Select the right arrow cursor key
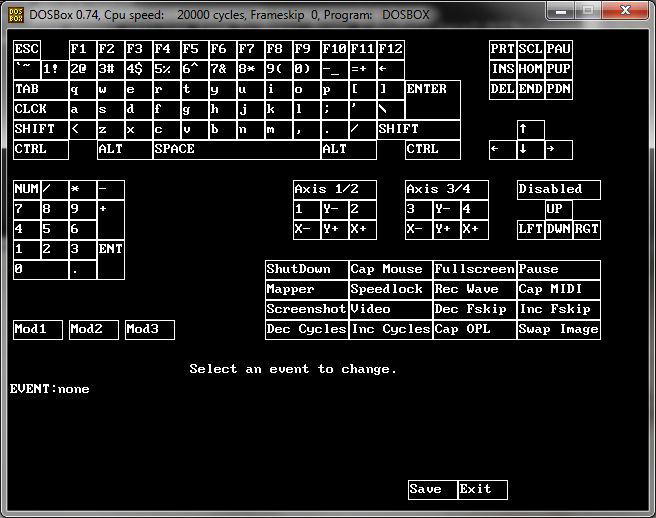The height and width of the screenshot is (518, 656). 559,150
